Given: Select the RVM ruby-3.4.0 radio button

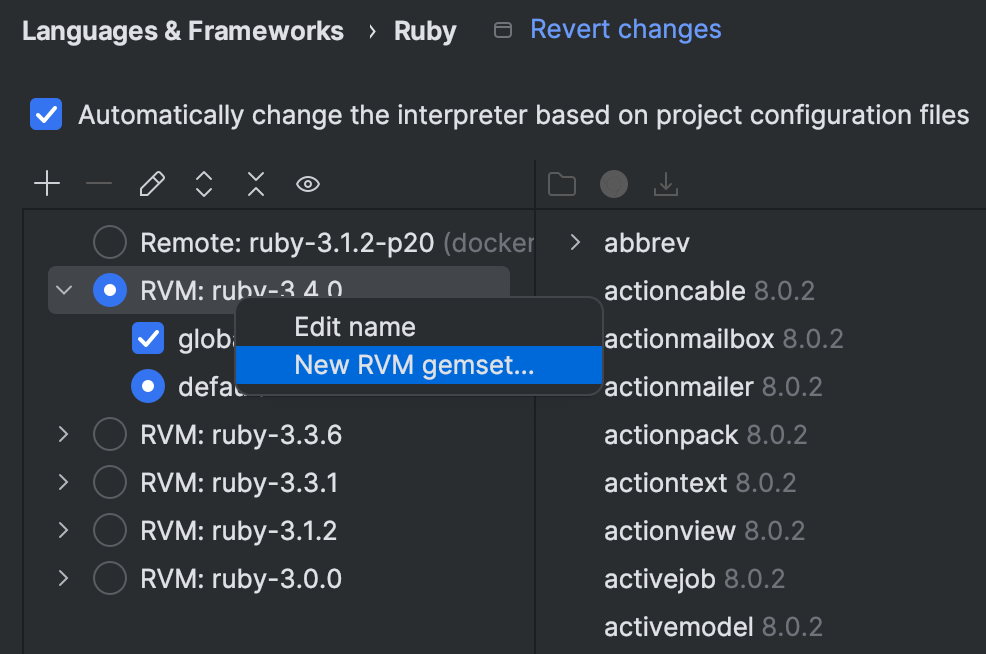Looking at the screenshot, I should 110,290.
